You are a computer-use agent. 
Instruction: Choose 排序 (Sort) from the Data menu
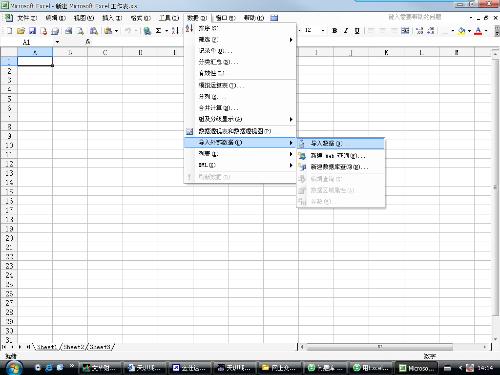(240, 28)
